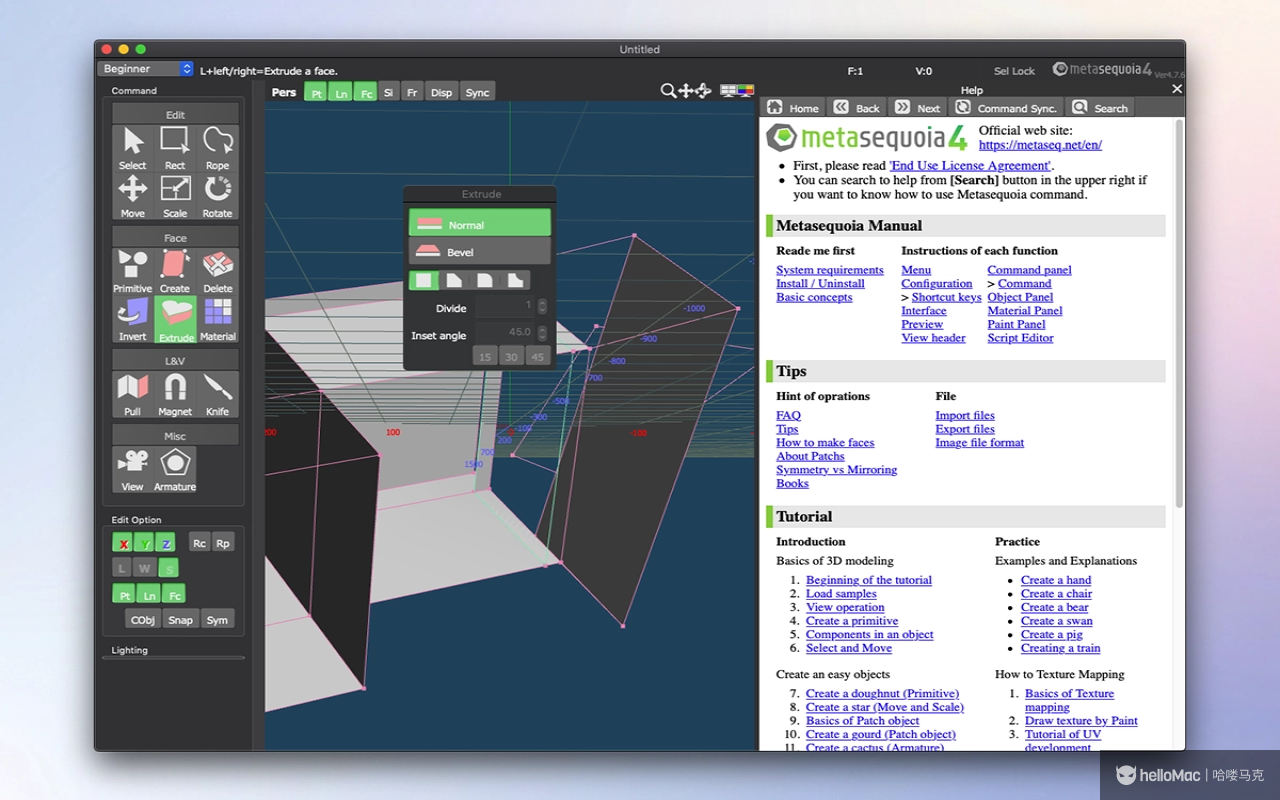Choose the Delete face tool
Screen dimensions: 1280x800
(x=217, y=272)
